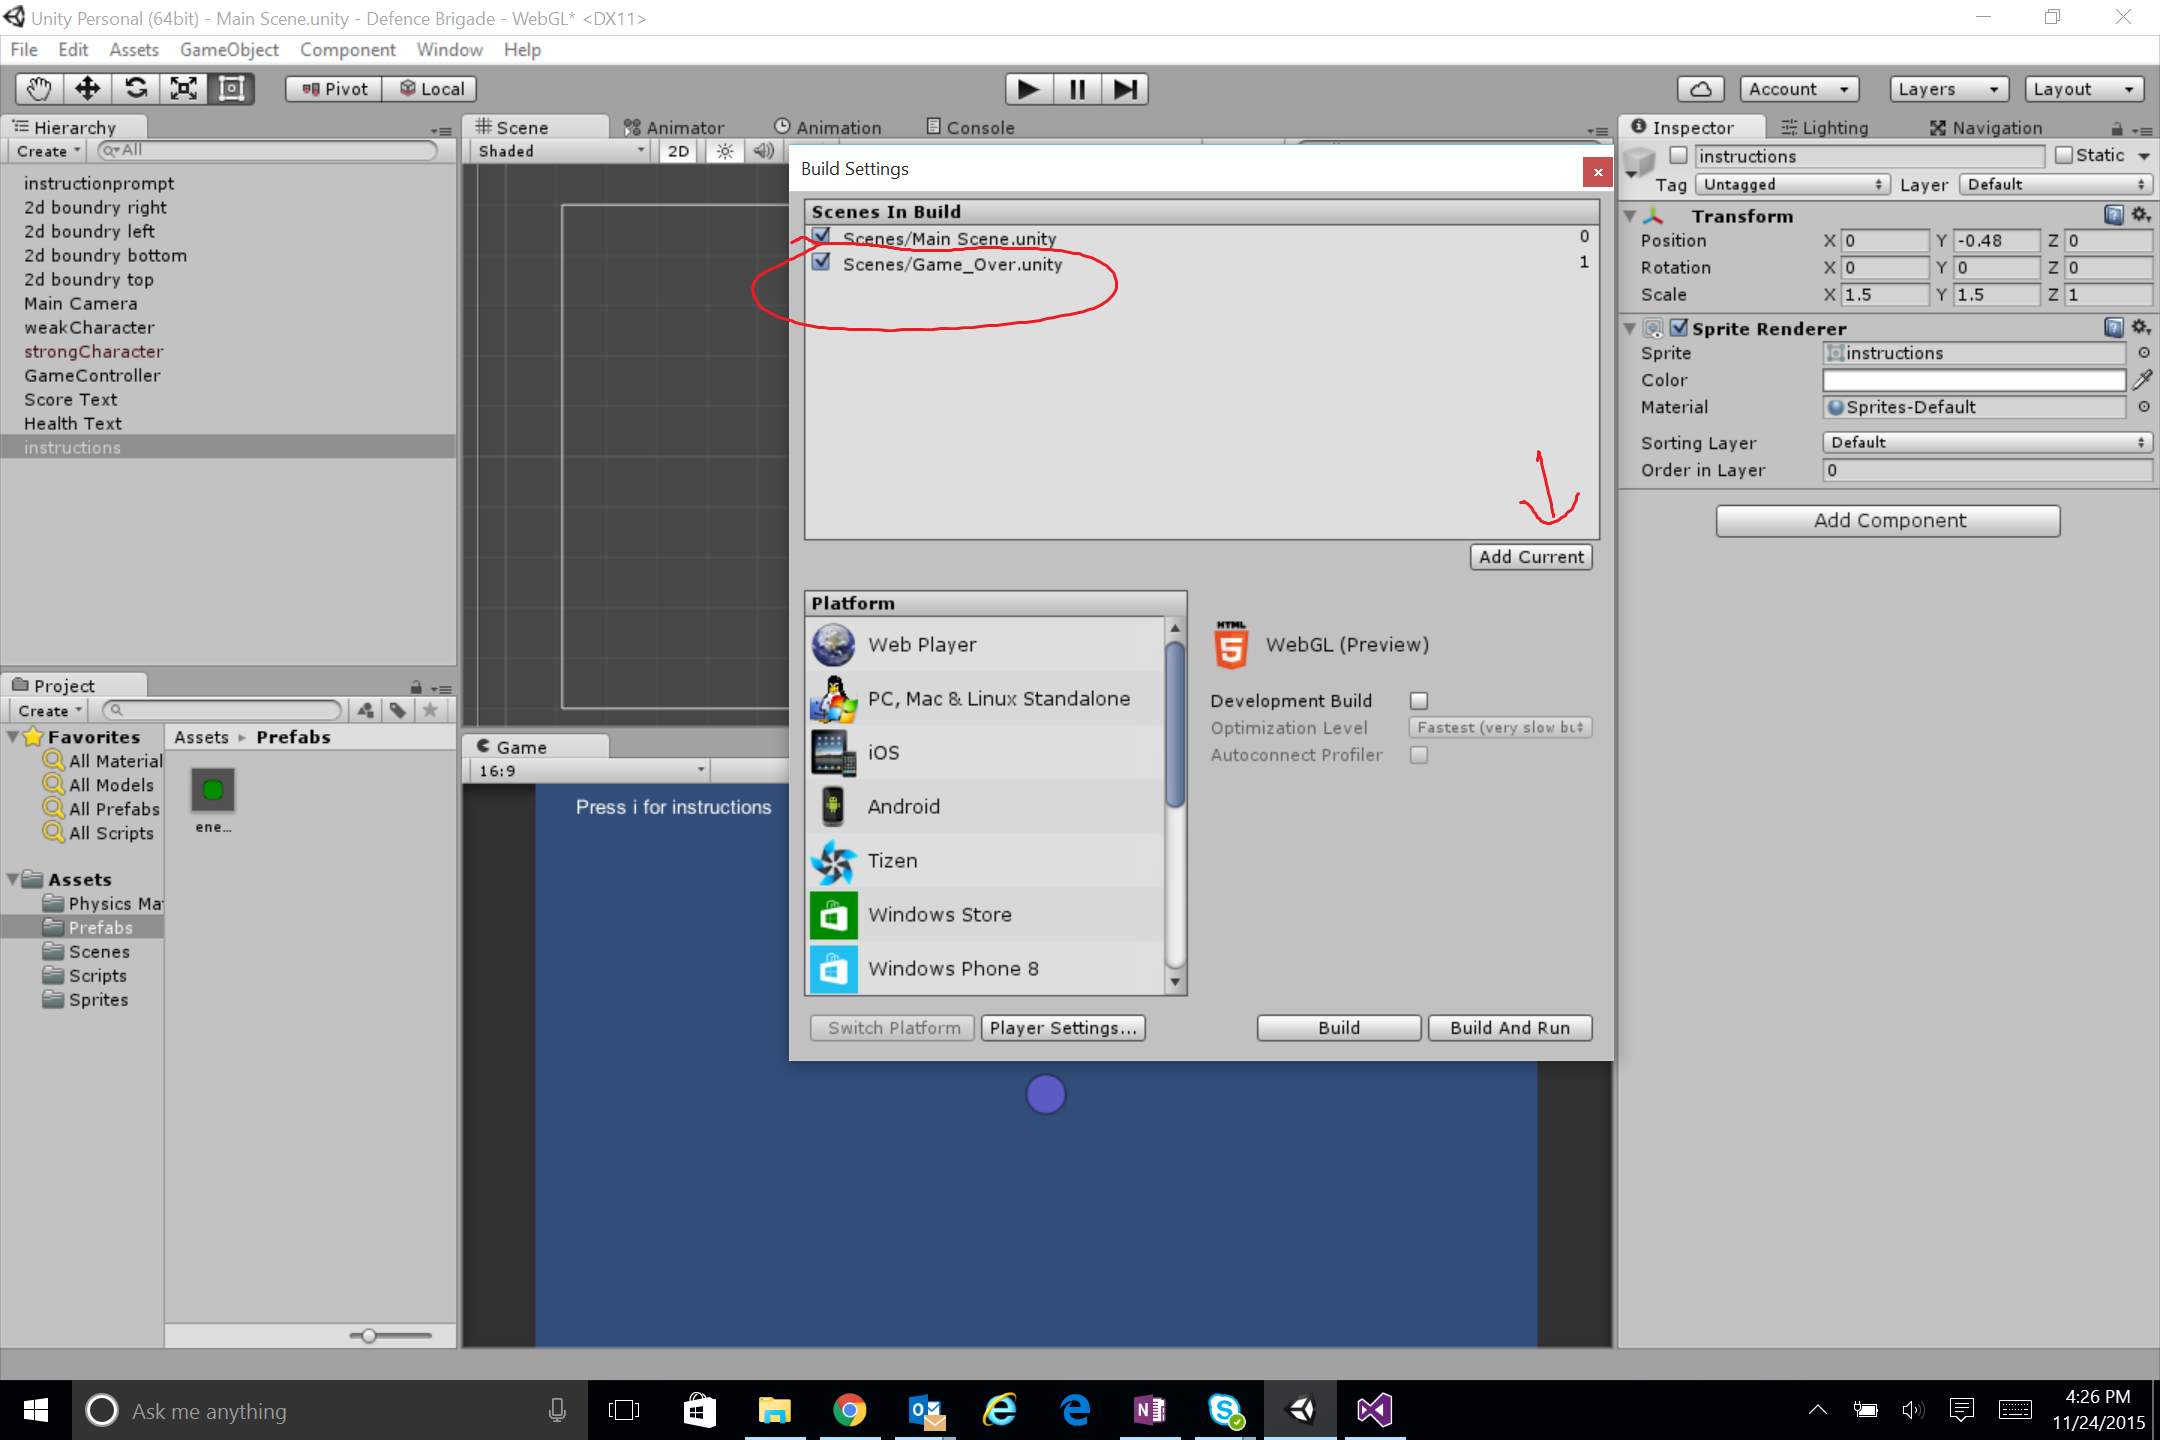
Task: Open Visual Studio from taskbar
Action: tap(1374, 1410)
